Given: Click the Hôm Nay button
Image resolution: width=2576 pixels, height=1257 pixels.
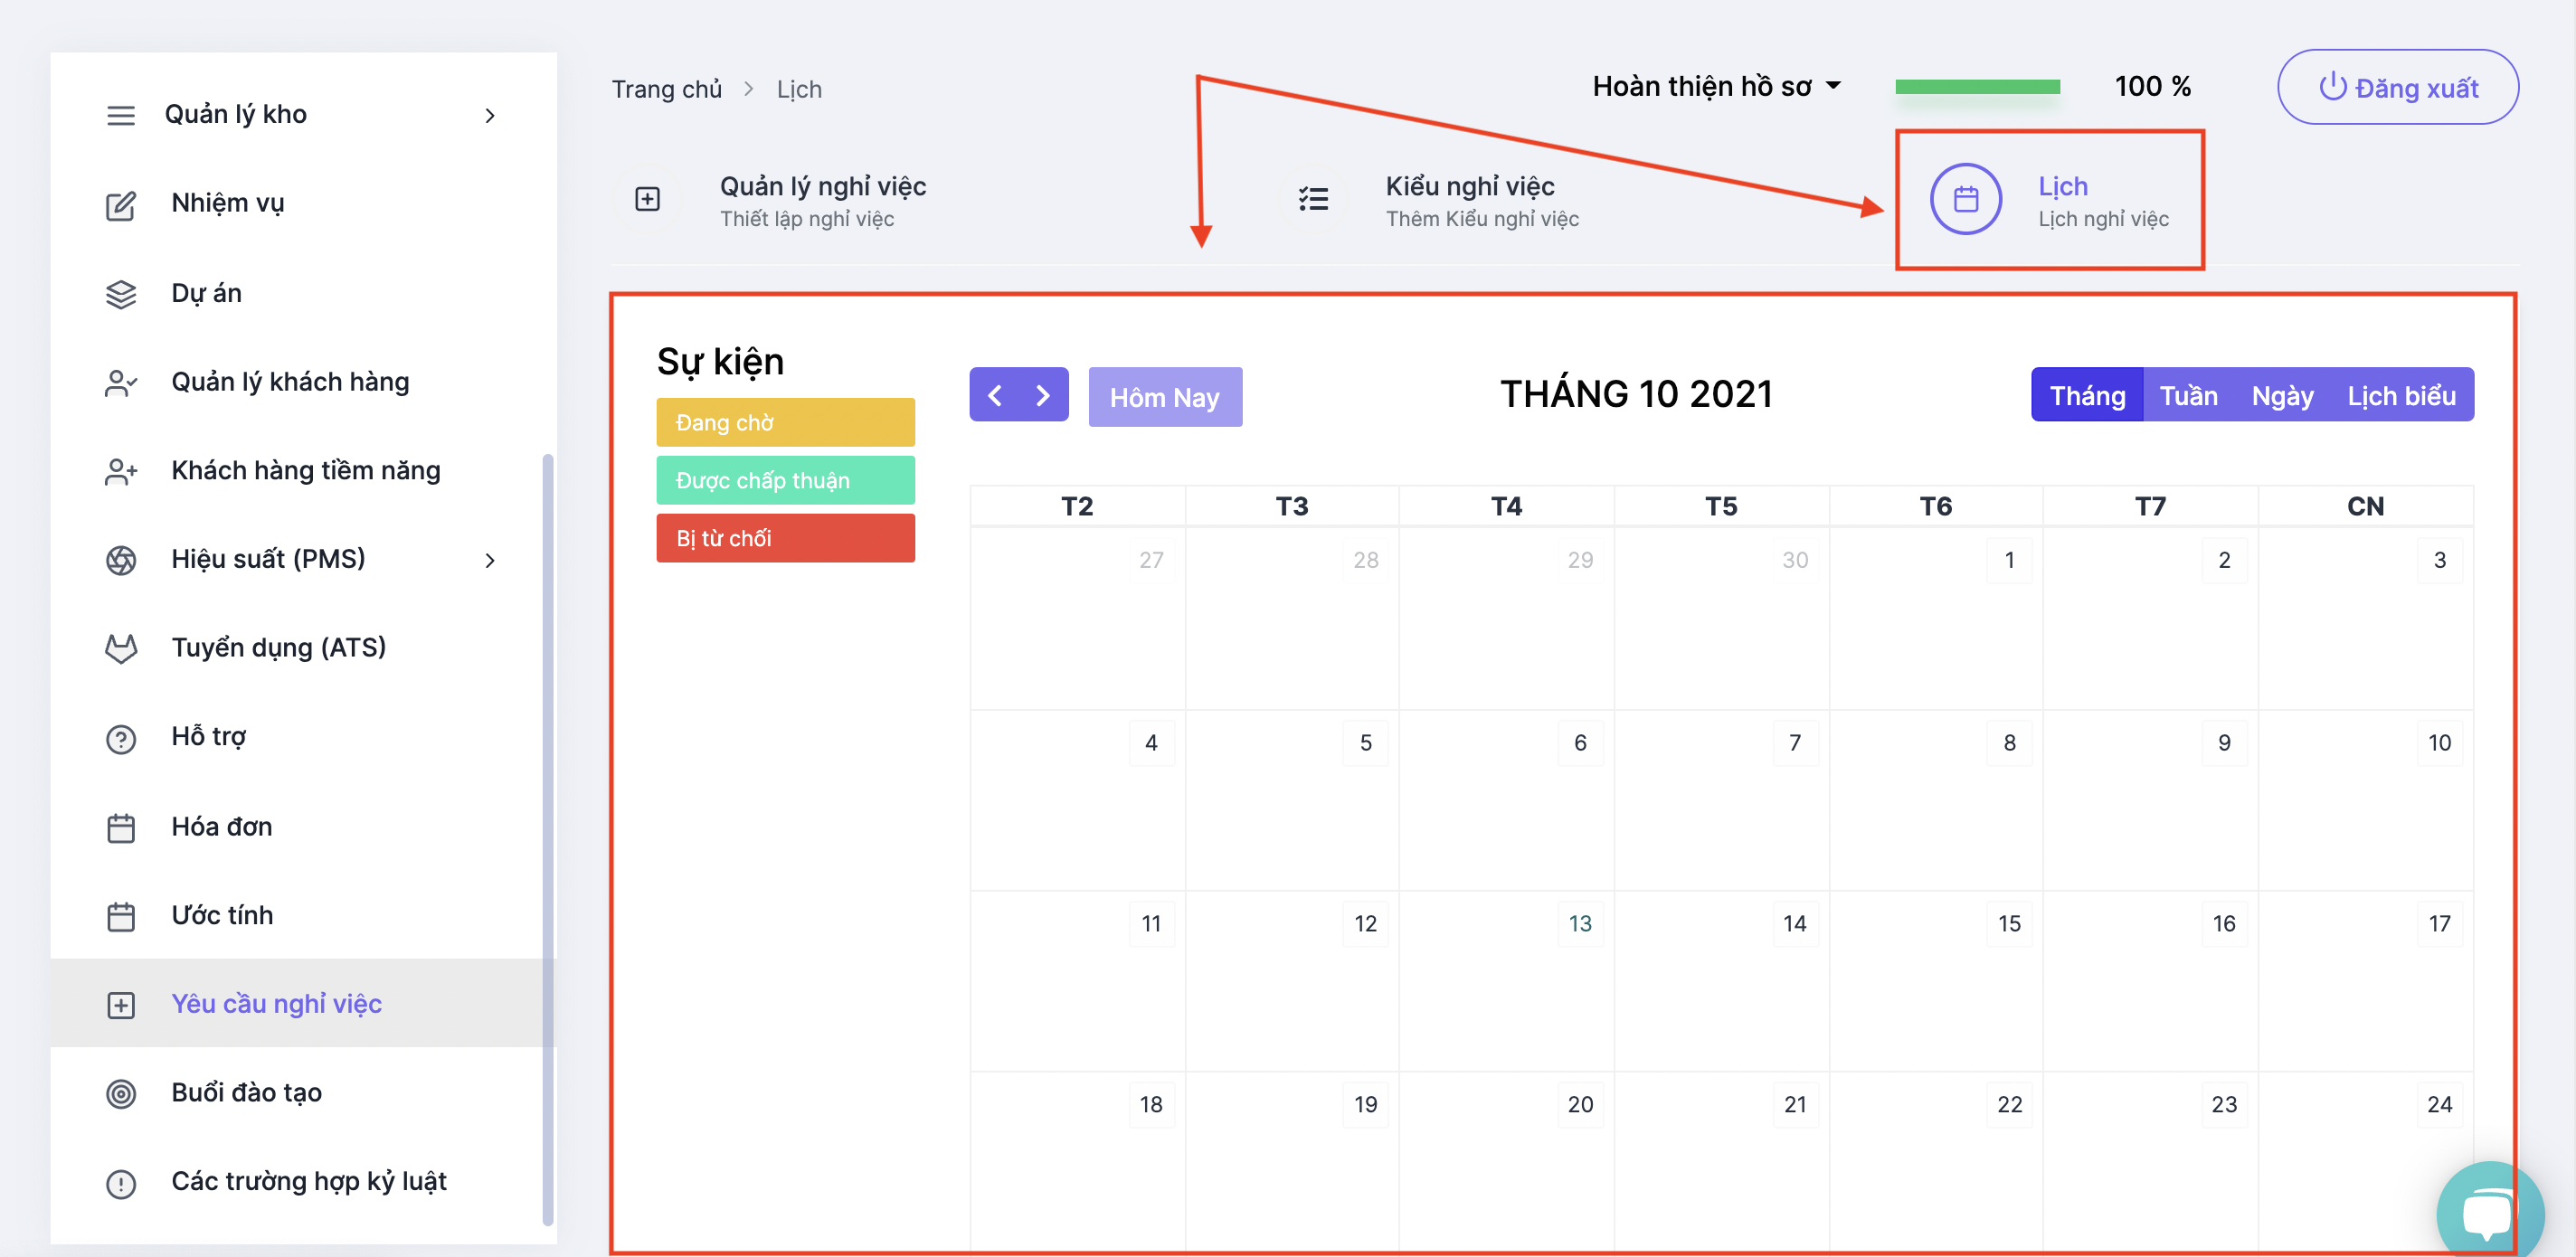Looking at the screenshot, I should pyautogui.click(x=1165, y=397).
